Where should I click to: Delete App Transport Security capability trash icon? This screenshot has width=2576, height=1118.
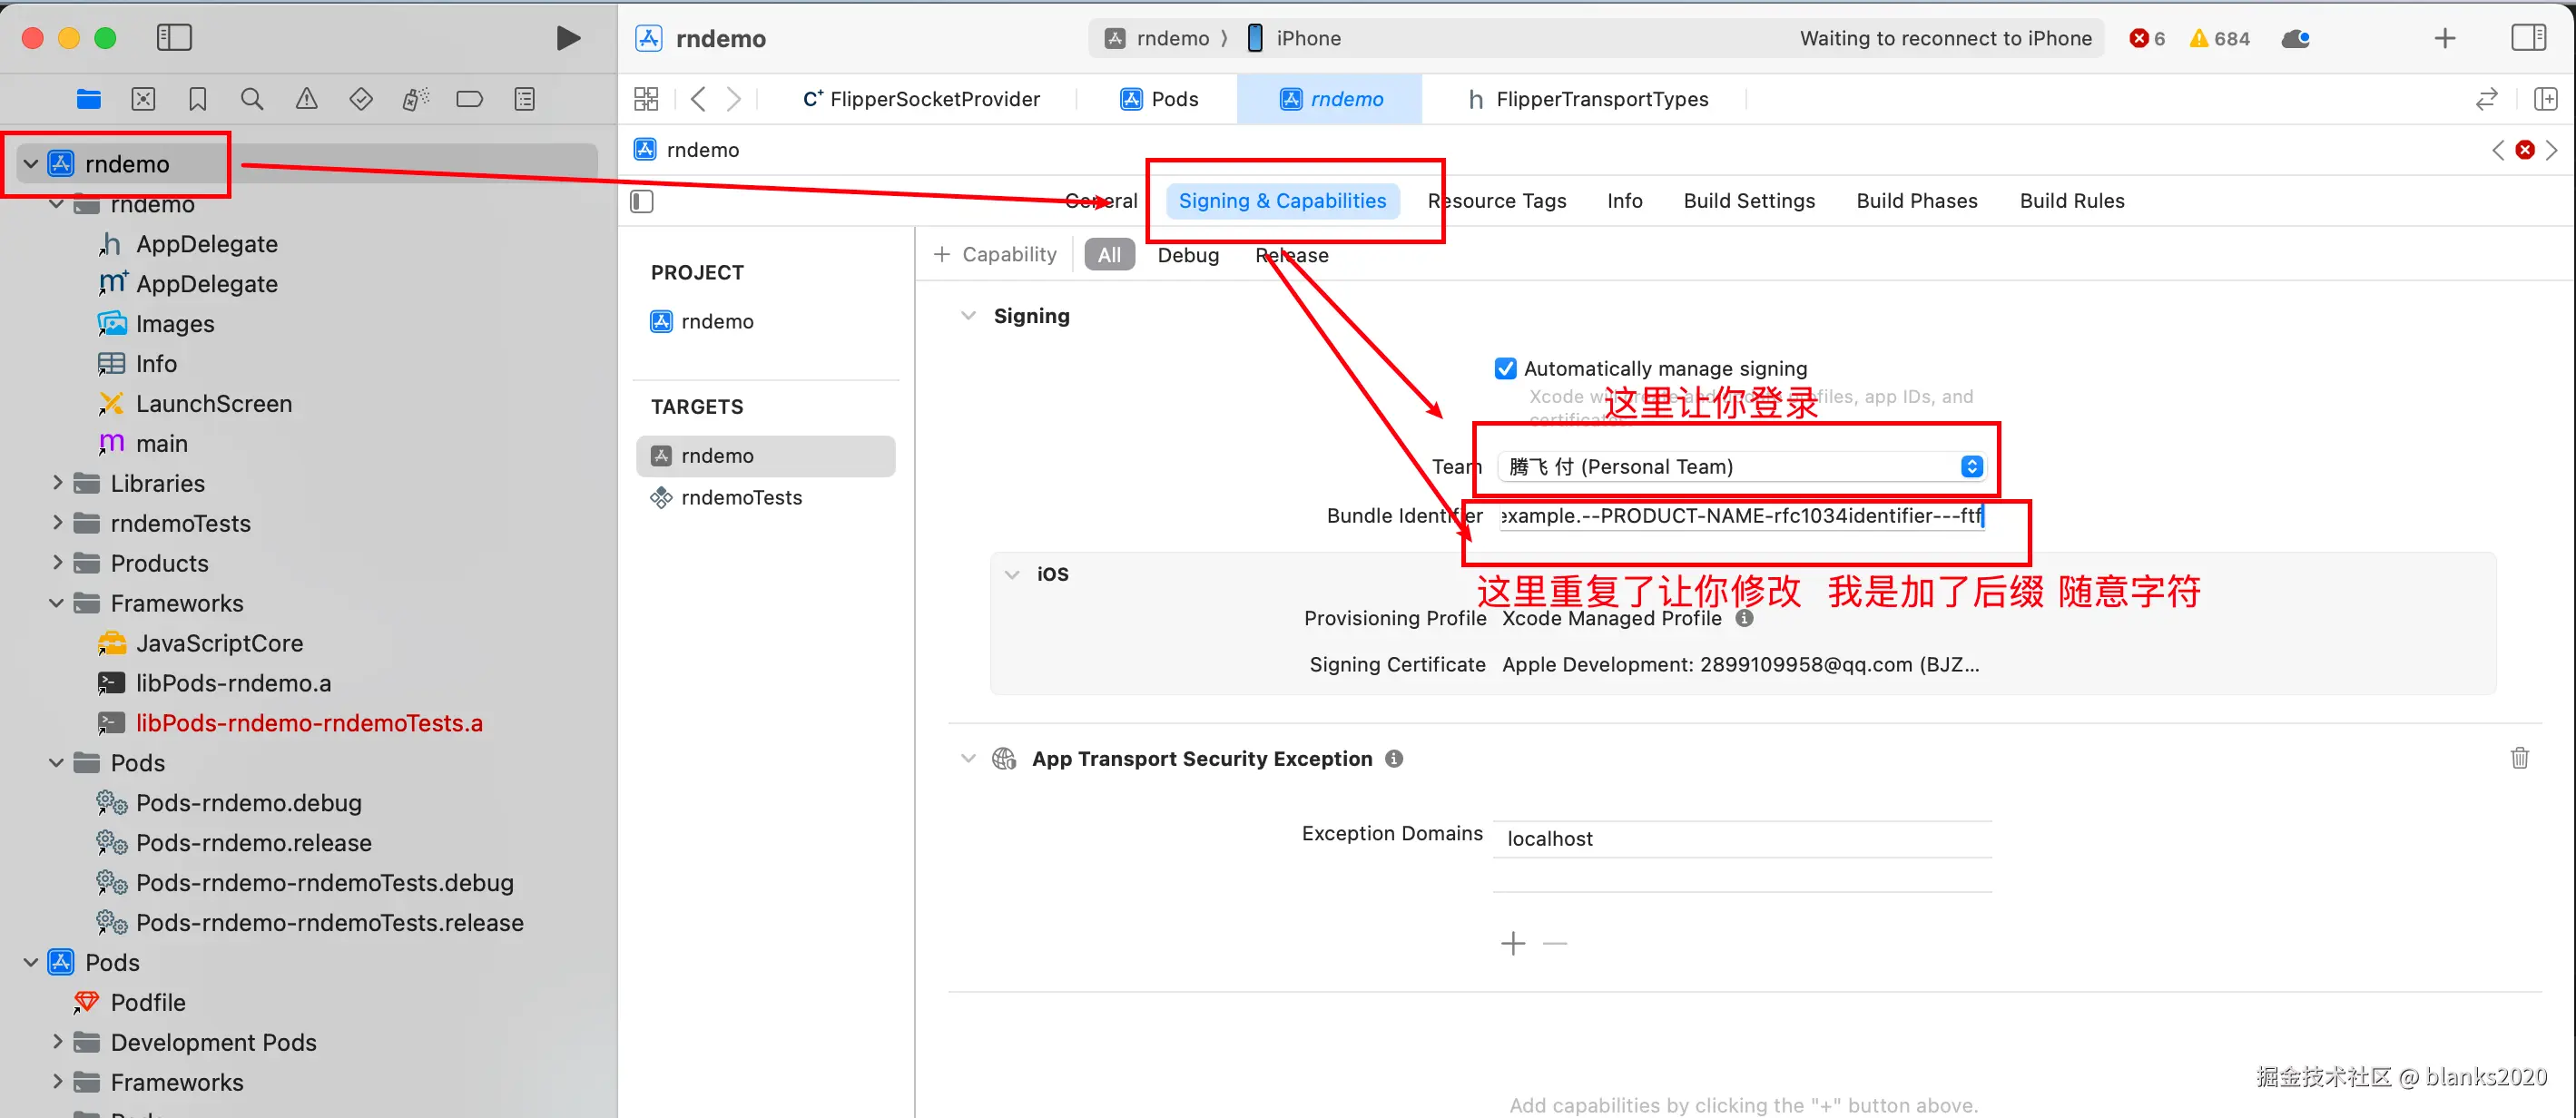2519,758
